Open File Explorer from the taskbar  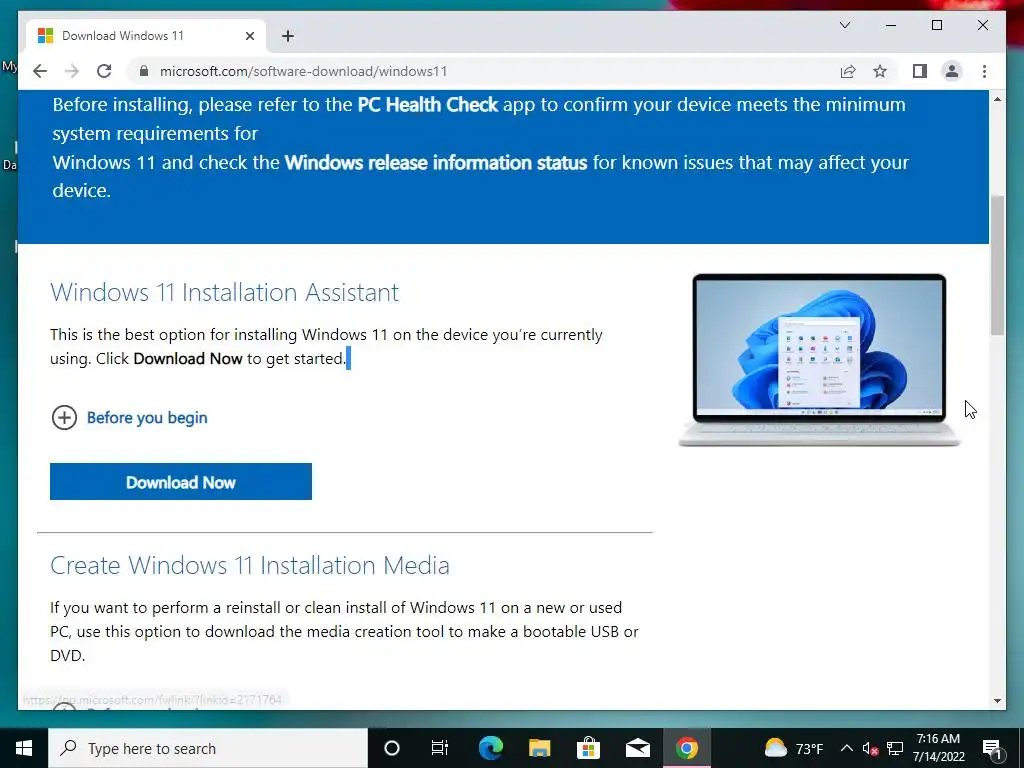[539, 748]
